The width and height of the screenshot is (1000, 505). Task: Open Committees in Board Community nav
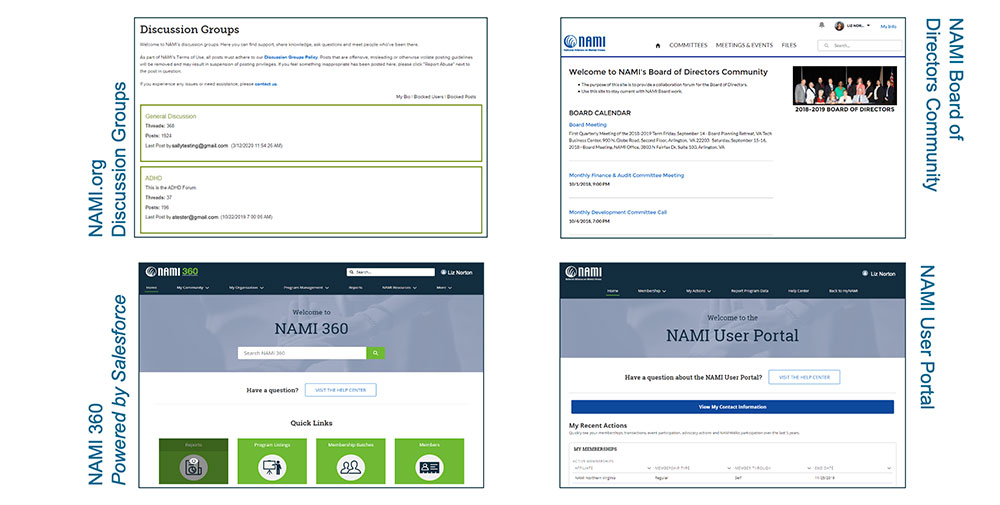pos(688,45)
